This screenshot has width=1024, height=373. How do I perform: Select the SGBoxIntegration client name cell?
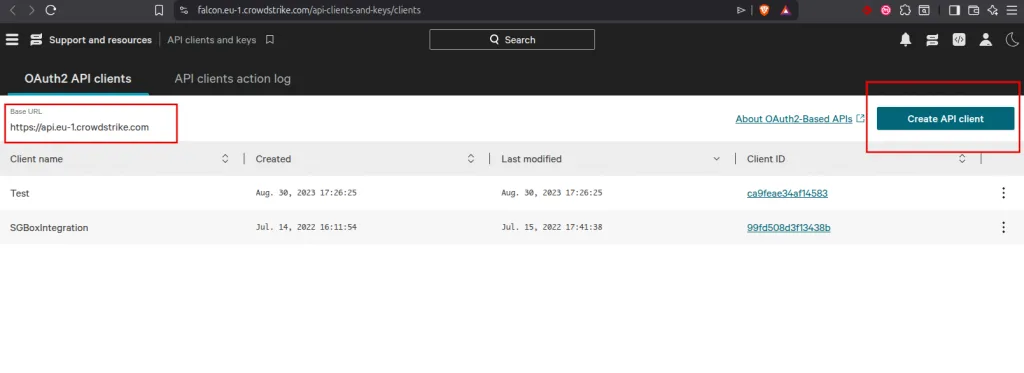(x=49, y=227)
